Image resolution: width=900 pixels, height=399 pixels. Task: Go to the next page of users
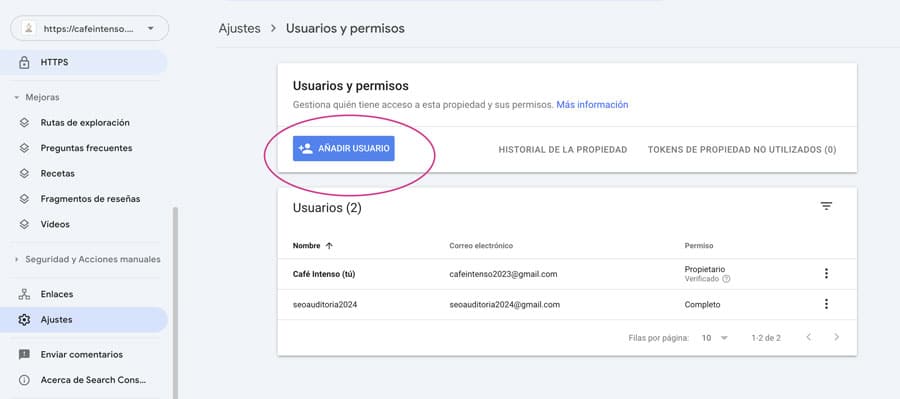[x=836, y=338]
